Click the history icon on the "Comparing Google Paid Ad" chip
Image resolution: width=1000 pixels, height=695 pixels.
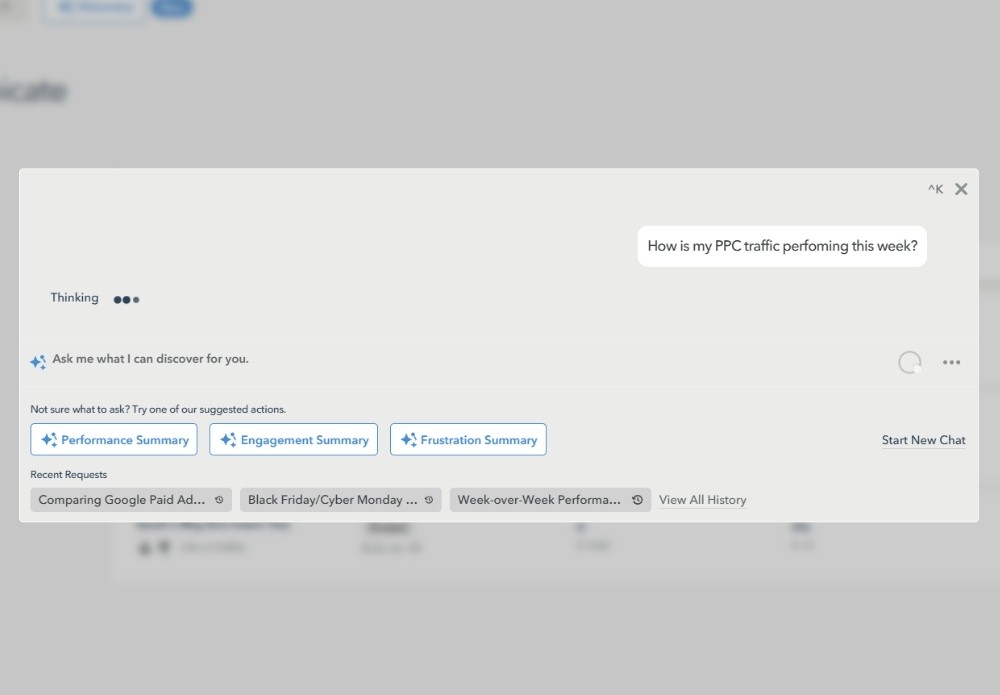tap(219, 499)
